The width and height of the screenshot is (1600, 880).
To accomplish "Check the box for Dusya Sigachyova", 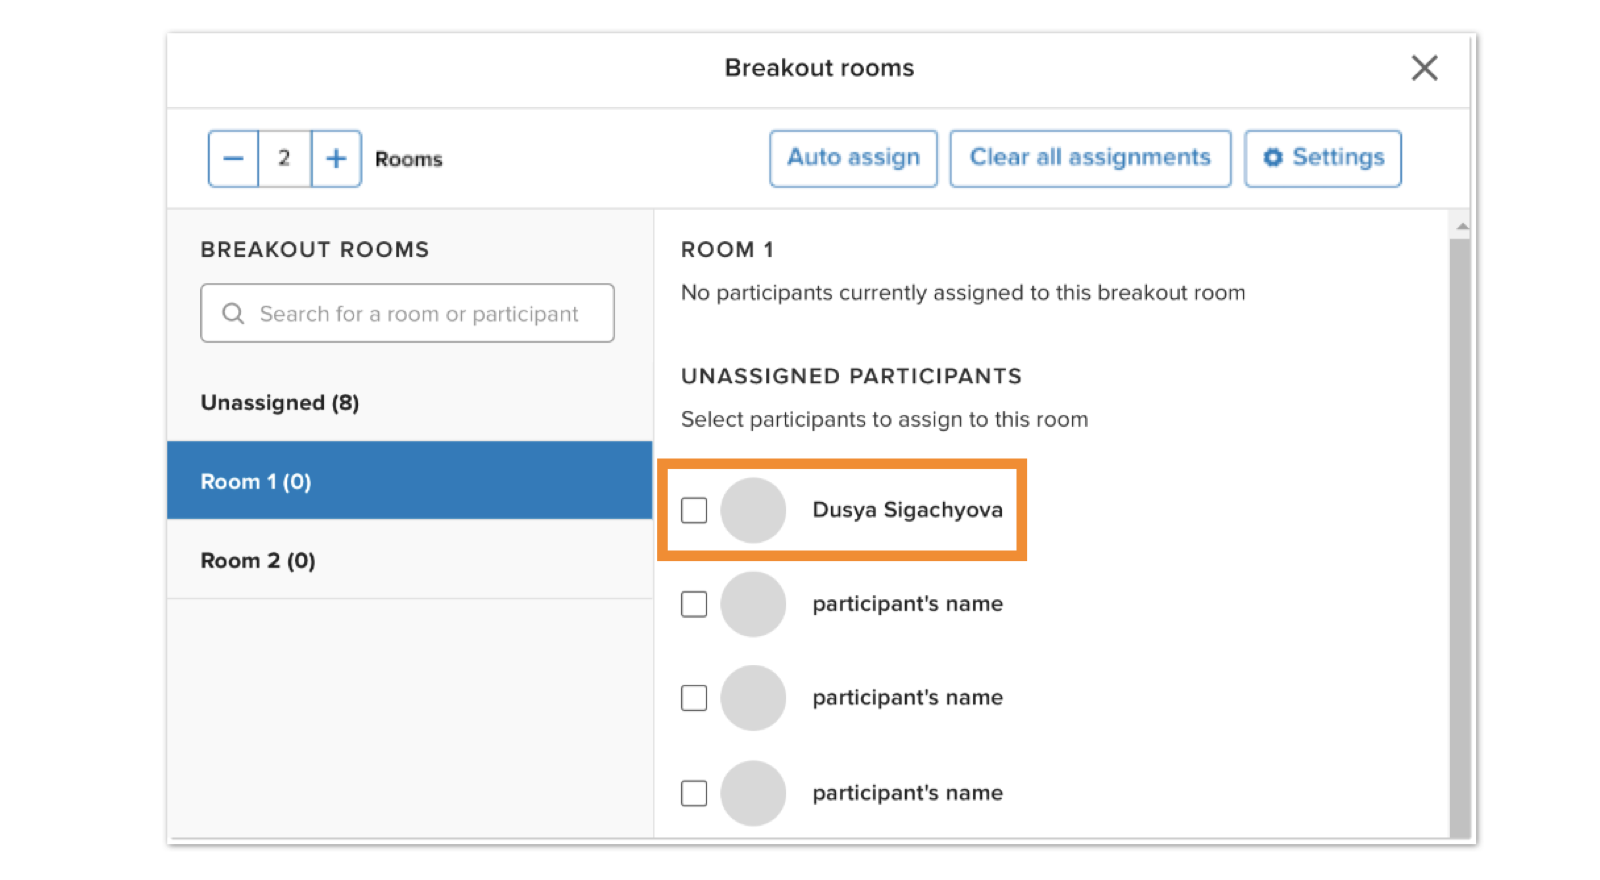I will [x=694, y=510].
